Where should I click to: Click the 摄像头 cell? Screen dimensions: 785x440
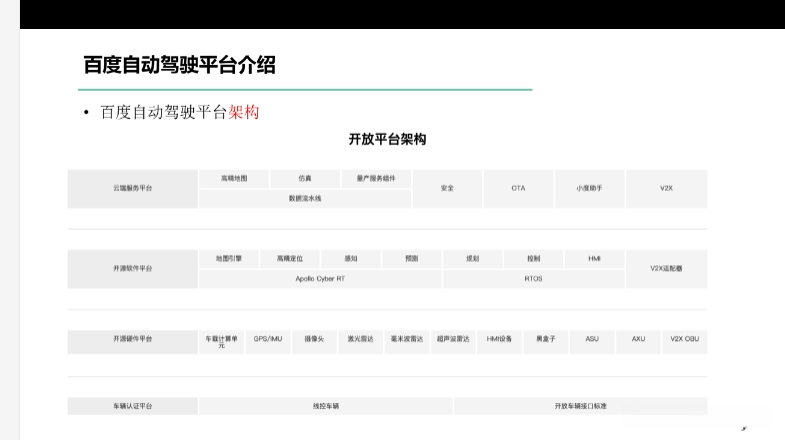click(x=314, y=342)
